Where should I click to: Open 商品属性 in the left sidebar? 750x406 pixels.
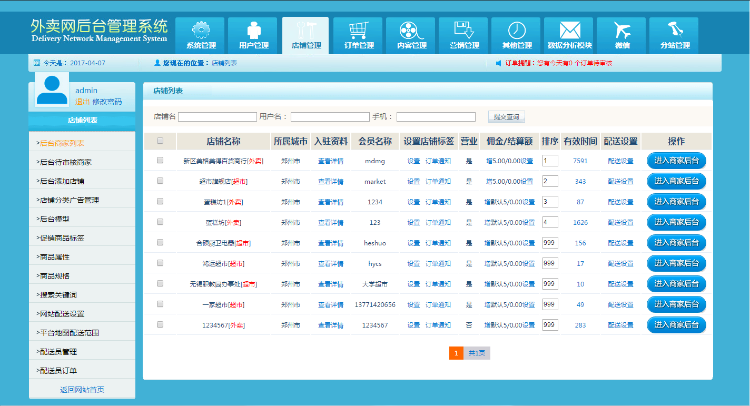[x=53, y=257]
